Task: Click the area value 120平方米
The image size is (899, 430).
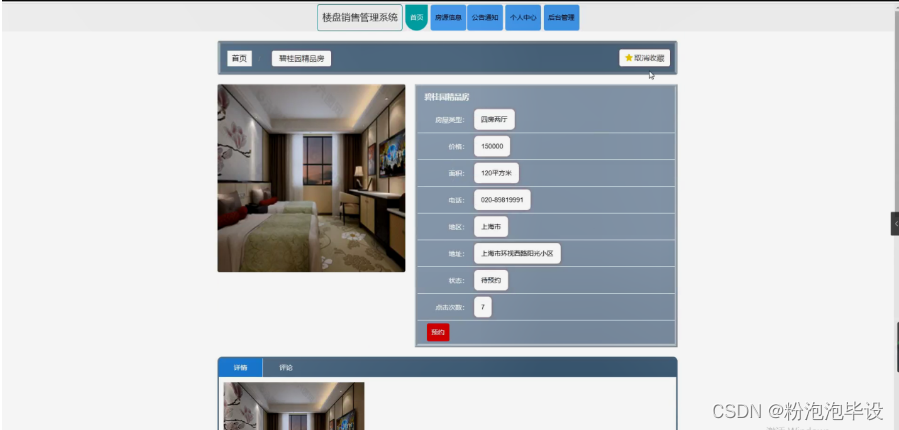Action: (497, 173)
